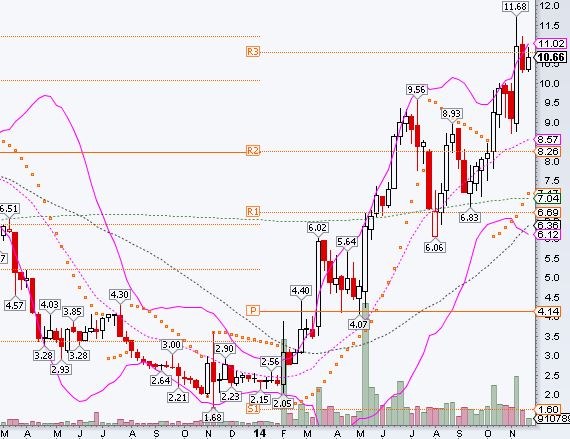Image resolution: width=570 pixels, height=439 pixels.
Task: Select the 4.40 high price label
Action: (301, 290)
